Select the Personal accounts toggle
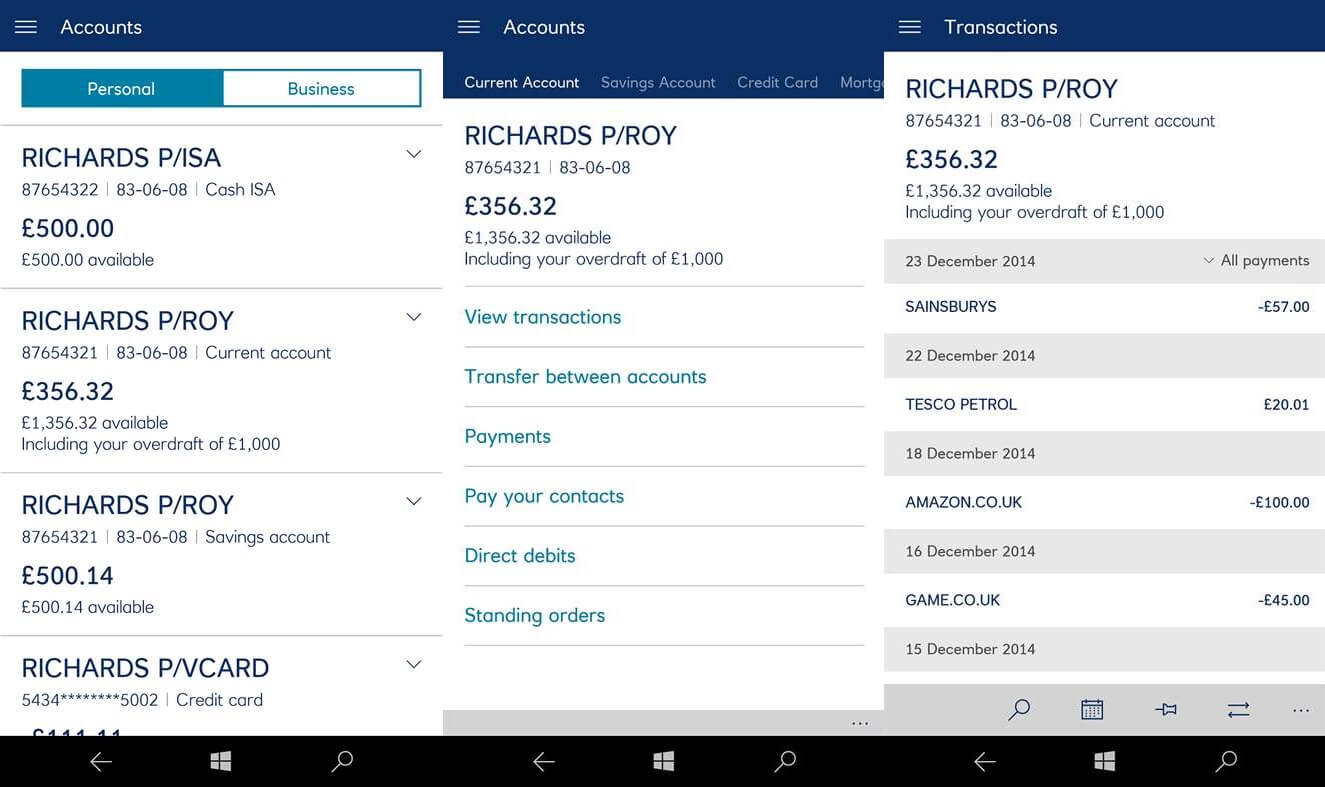 pos(121,88)
